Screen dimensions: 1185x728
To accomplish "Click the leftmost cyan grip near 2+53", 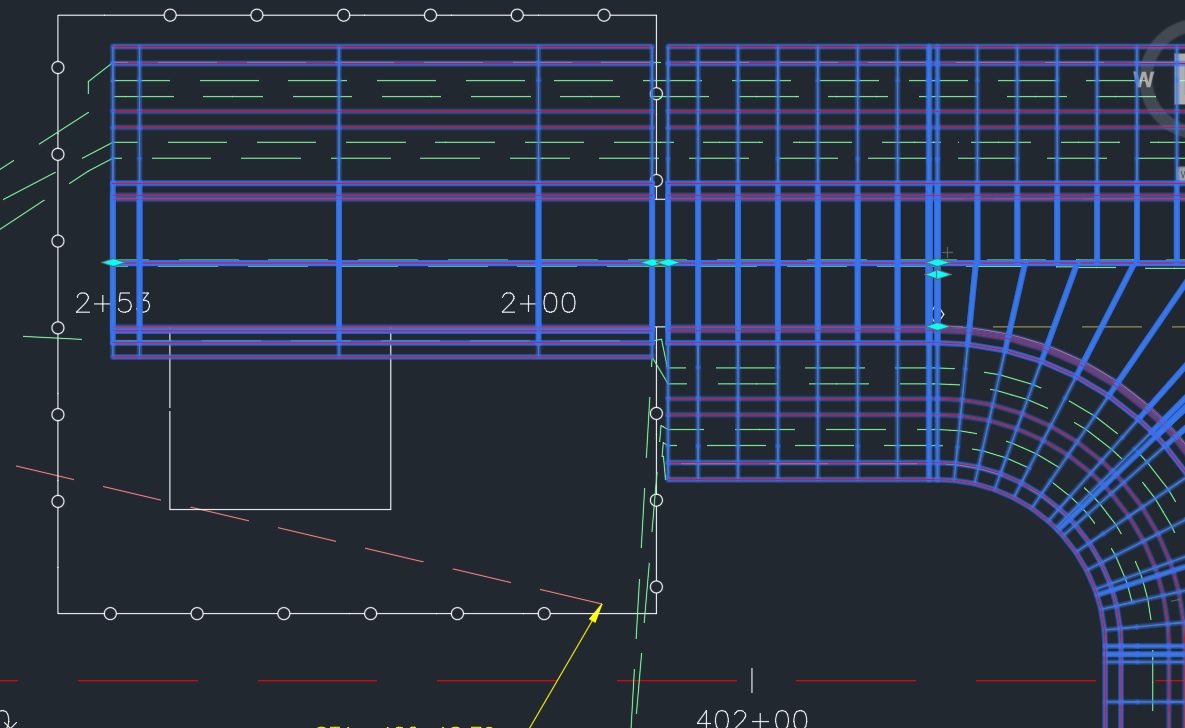I will pyautogui.click(x=114, y=262).
